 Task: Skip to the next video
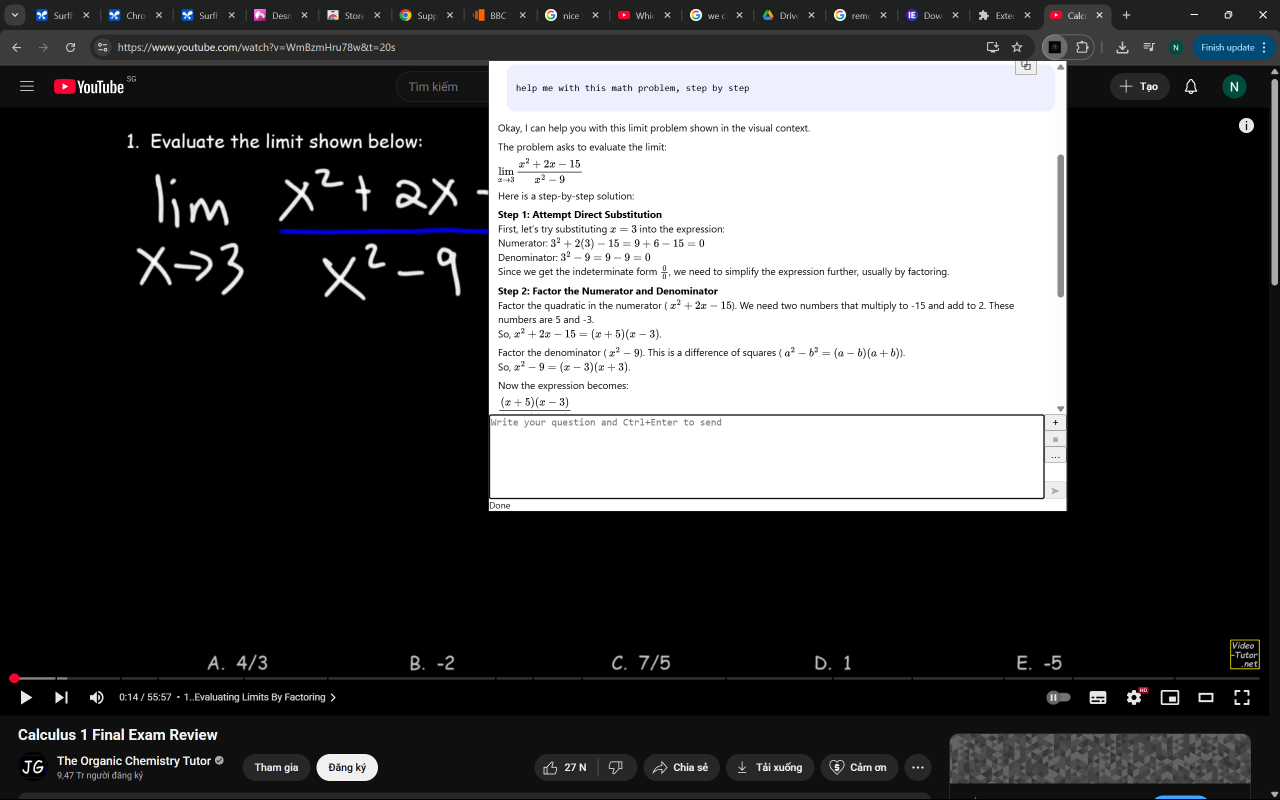coord(61,697)
